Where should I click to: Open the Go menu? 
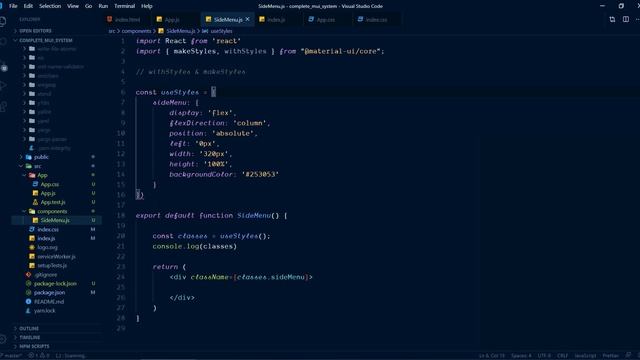click(x=89, y=6)
